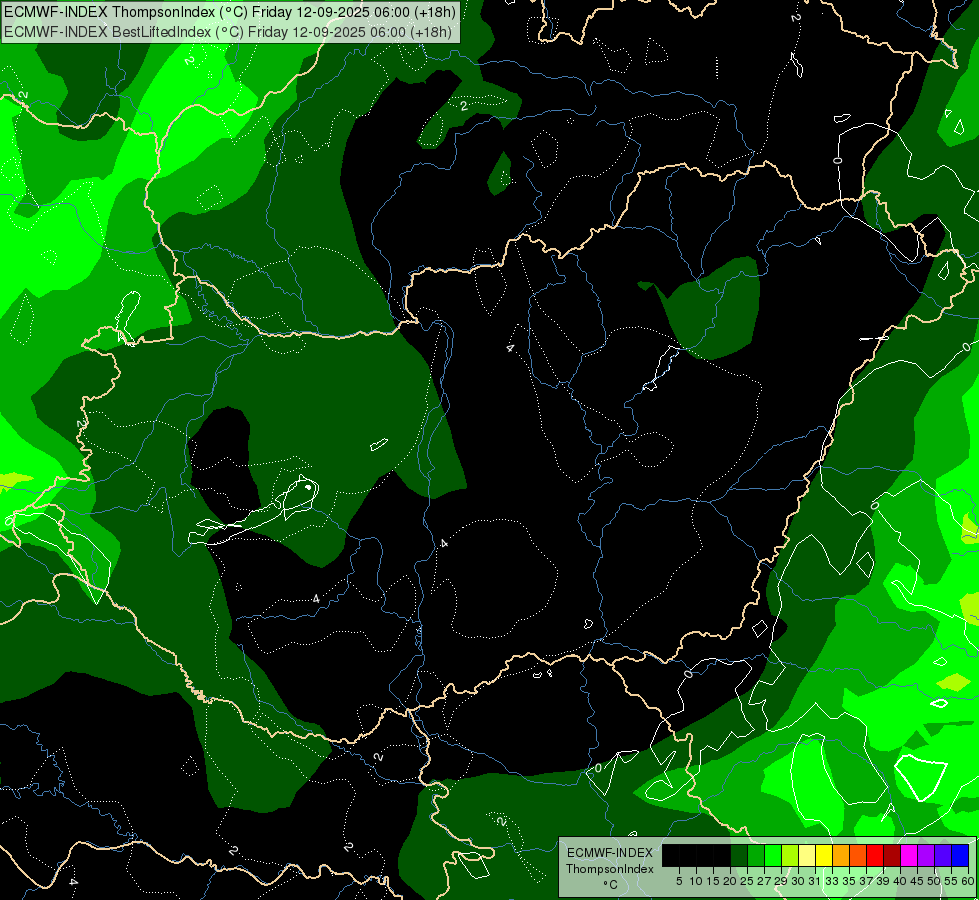The width and height of the screenshot is (979, 900).
Task: Click the legend tick label 37
Action: 866,881
